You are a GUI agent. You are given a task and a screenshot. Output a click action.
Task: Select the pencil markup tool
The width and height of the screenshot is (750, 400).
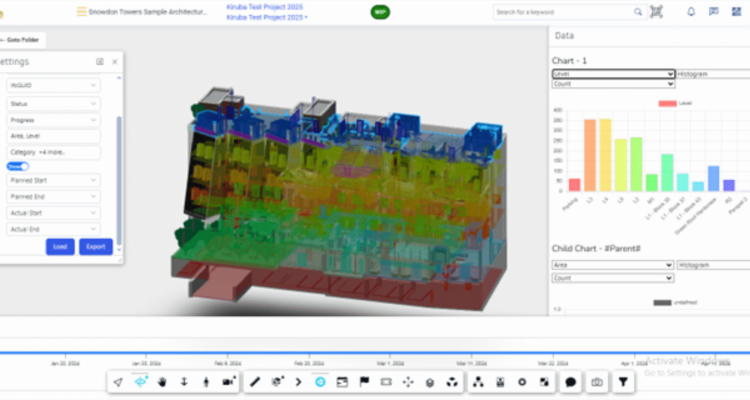pyautogui.click(x=255, y=382)
